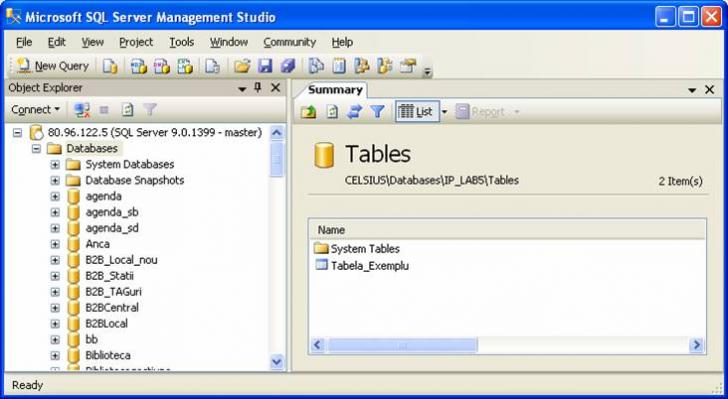
Task: Collapse the 80.96.122.5 server node
Action: tap(17, 133)
